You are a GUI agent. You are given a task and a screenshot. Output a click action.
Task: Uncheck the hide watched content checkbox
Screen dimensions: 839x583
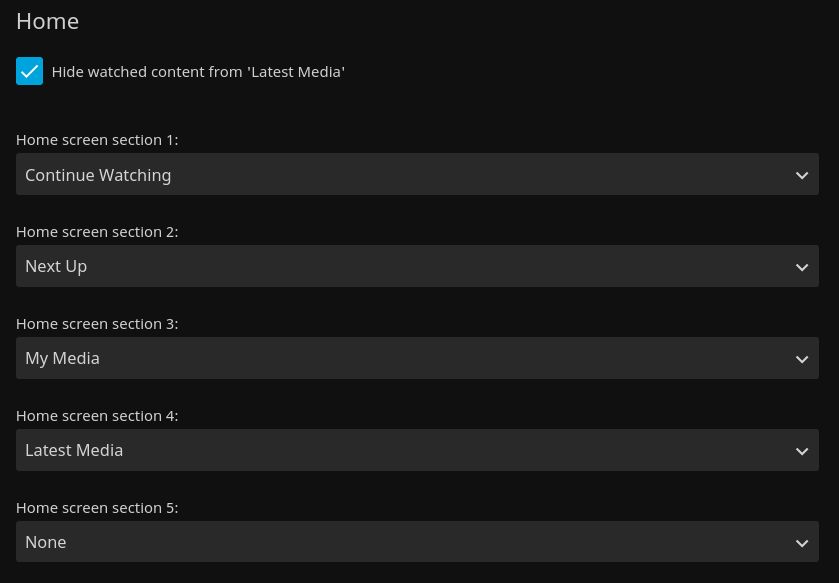pyautogui.click(x=29, y=71)
